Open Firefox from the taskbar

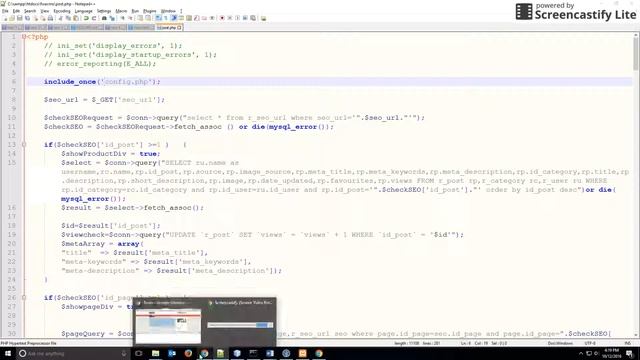pos(188,353)
